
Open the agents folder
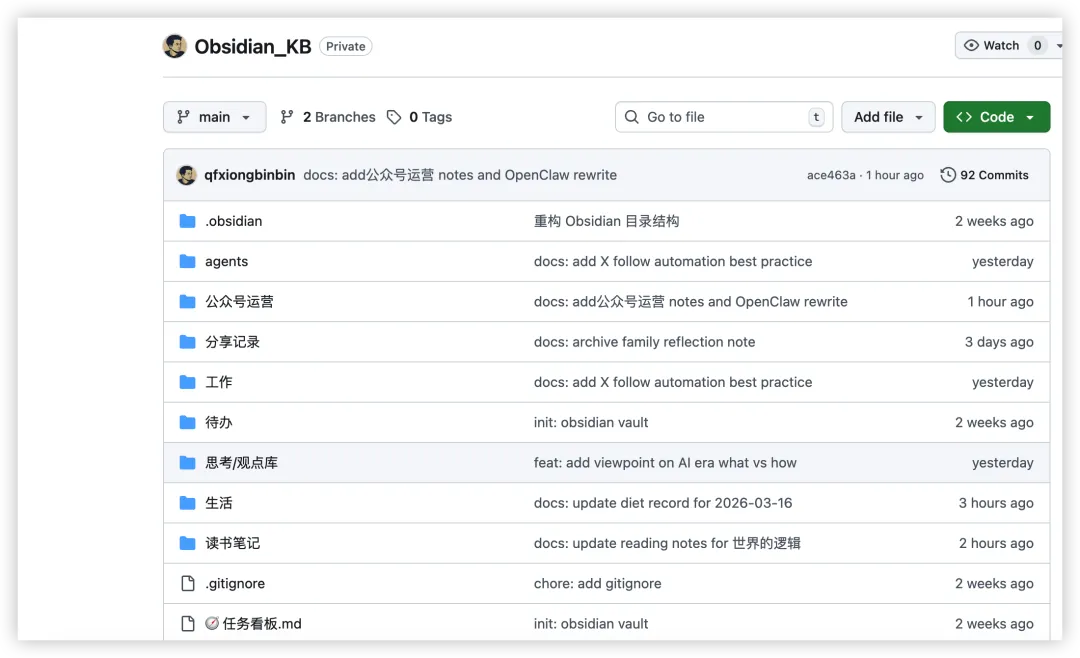tap(226, 261)
